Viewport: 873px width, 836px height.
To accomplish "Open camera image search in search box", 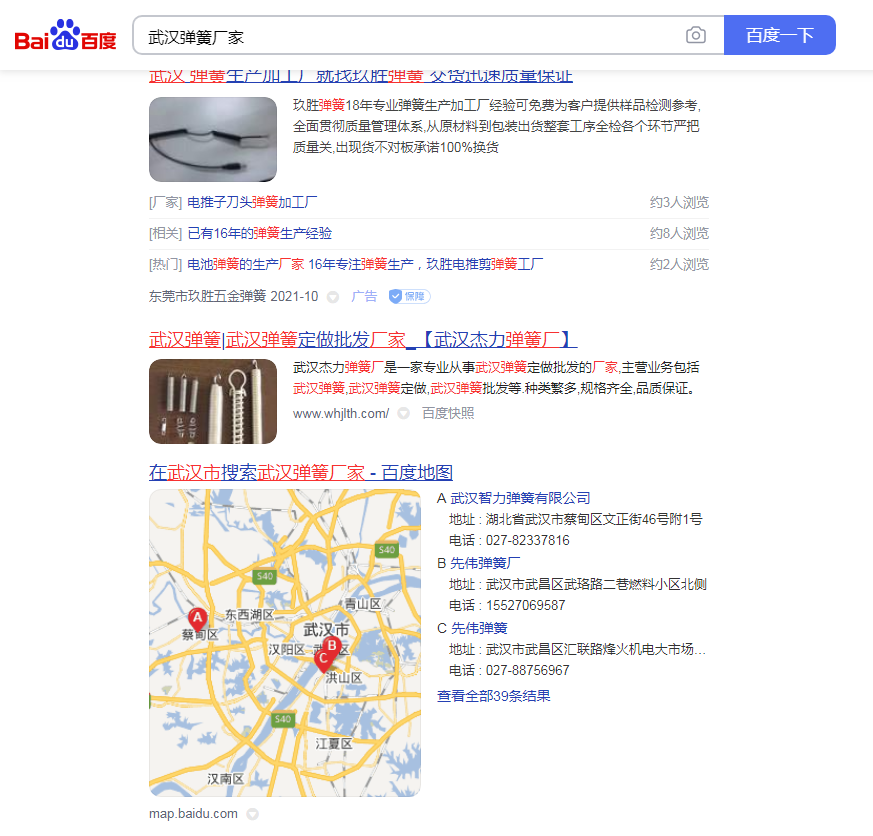I will (x=695, y=36).
